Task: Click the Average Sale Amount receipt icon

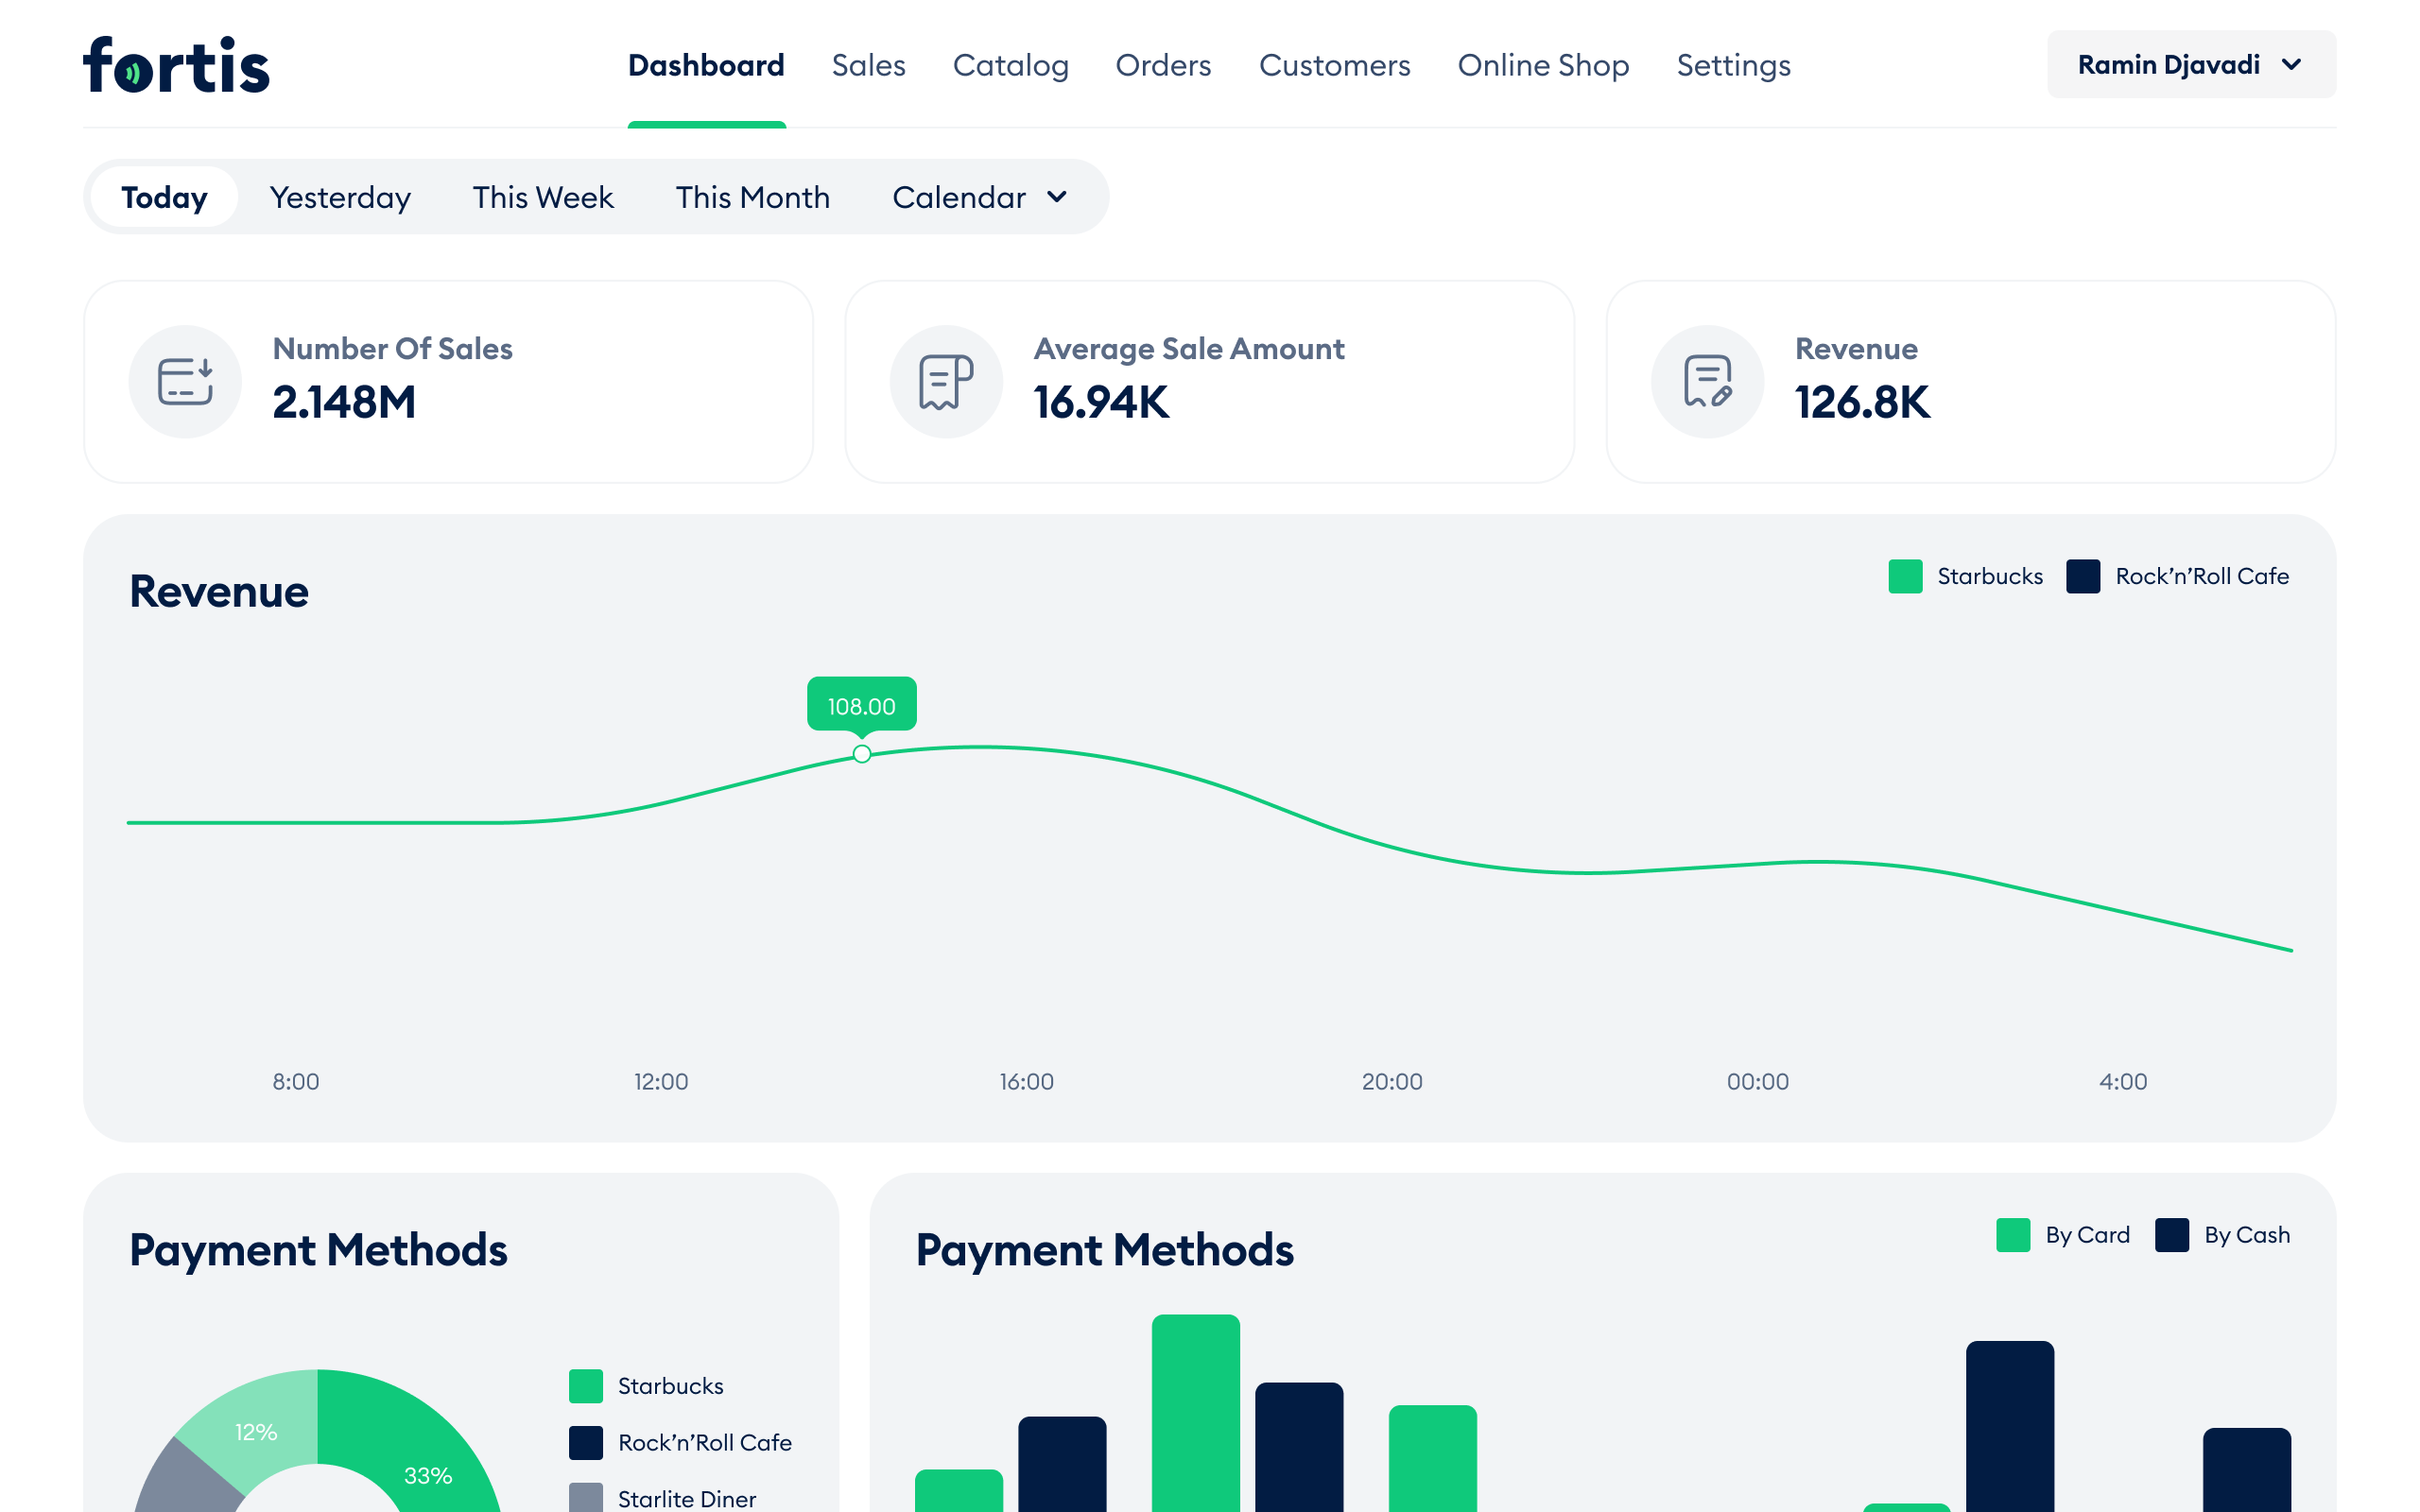Action: click(x=945, y=381)
